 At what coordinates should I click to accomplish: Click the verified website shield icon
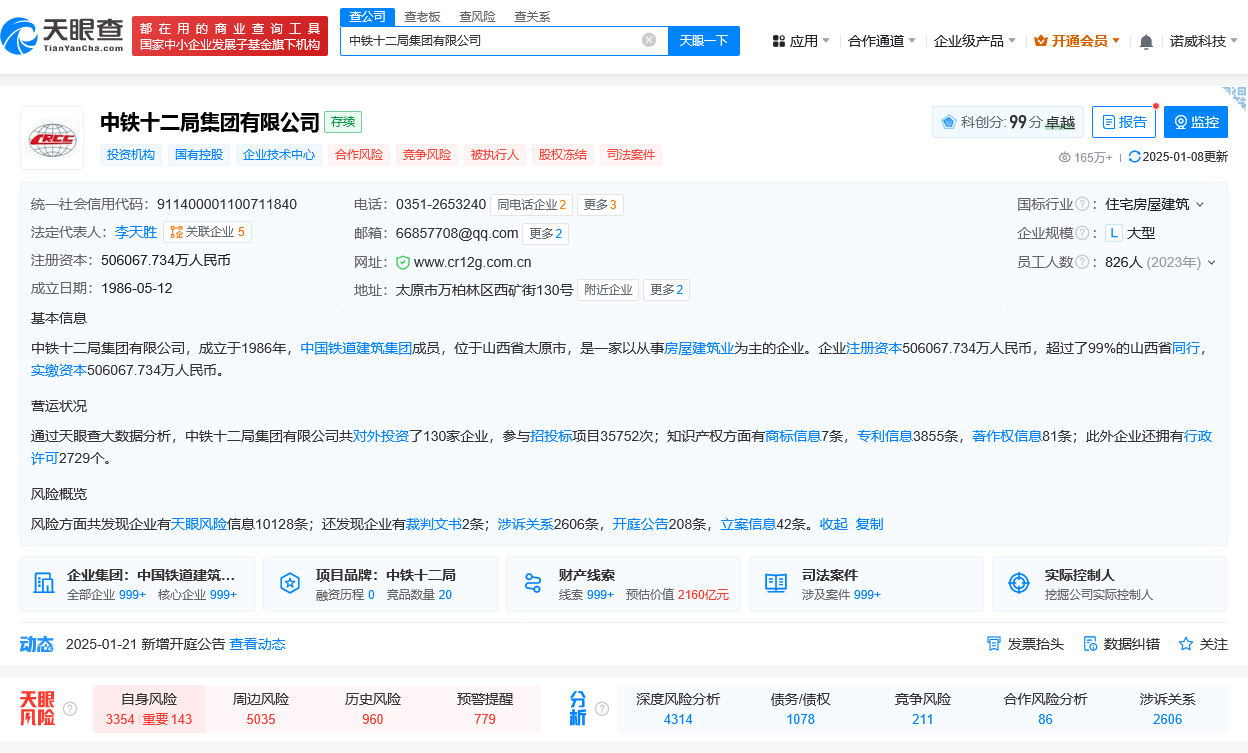click(x=402, y=262)
